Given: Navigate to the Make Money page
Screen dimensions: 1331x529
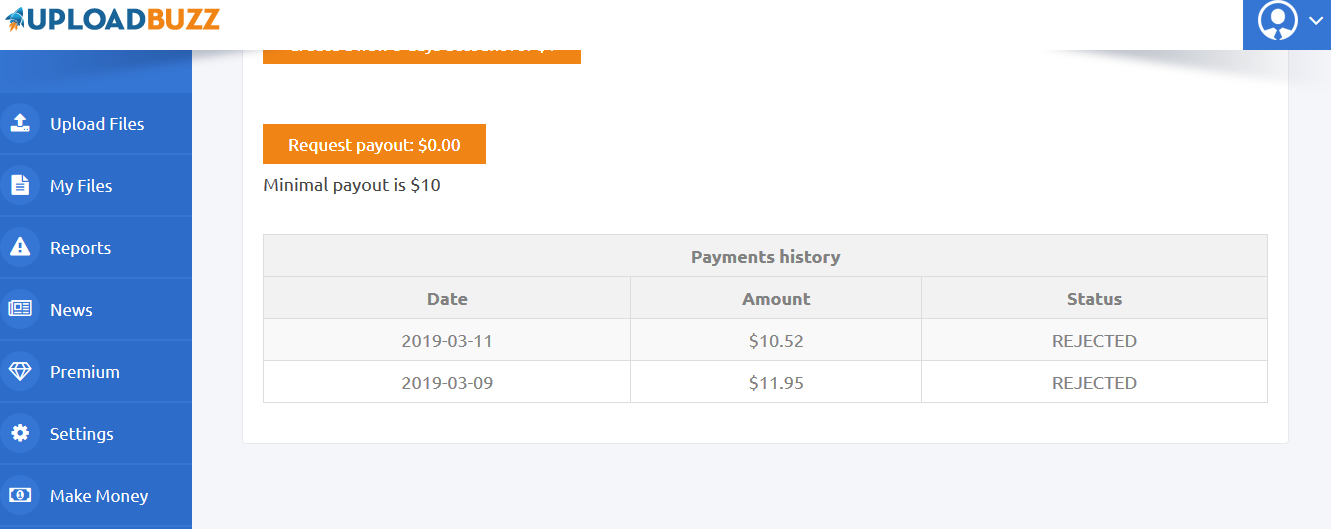Looking at the screenshot, I should coord(96,496).
